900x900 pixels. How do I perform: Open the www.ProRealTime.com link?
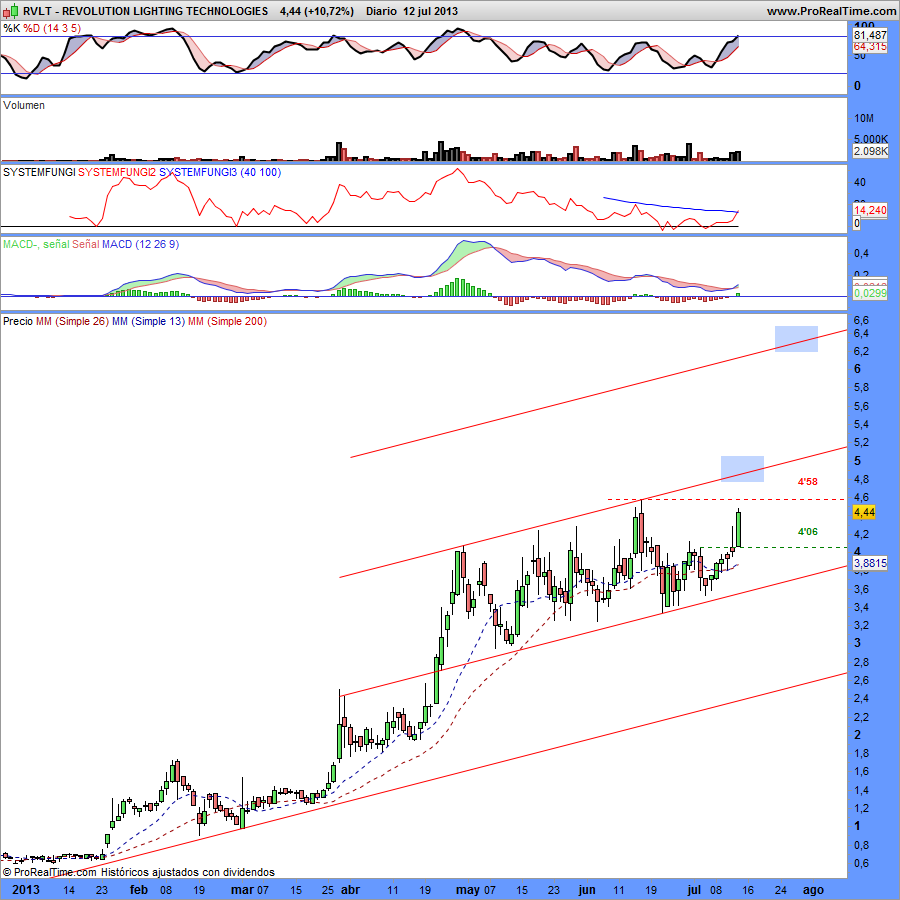[x=831, y=11]
